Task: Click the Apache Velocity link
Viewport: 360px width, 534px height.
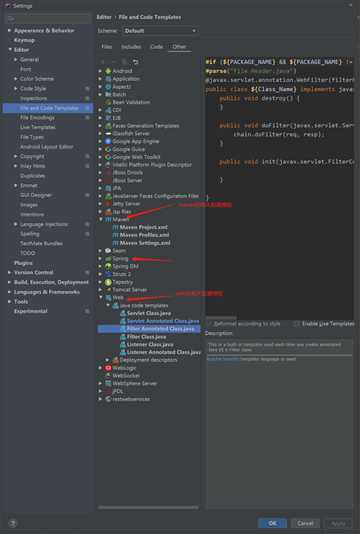Action: pos(223,359)
